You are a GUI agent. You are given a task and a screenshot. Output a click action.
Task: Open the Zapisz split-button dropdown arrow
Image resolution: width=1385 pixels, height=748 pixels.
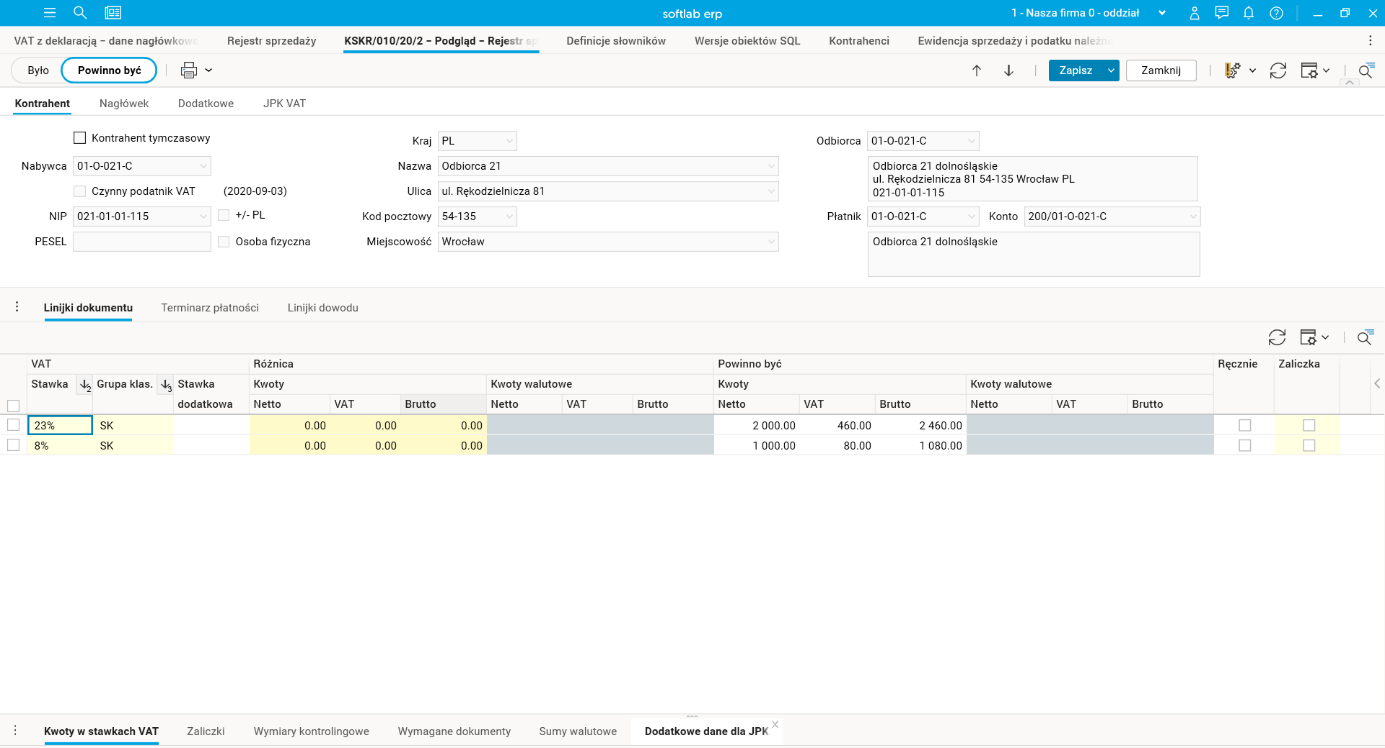coord(1111,70)
